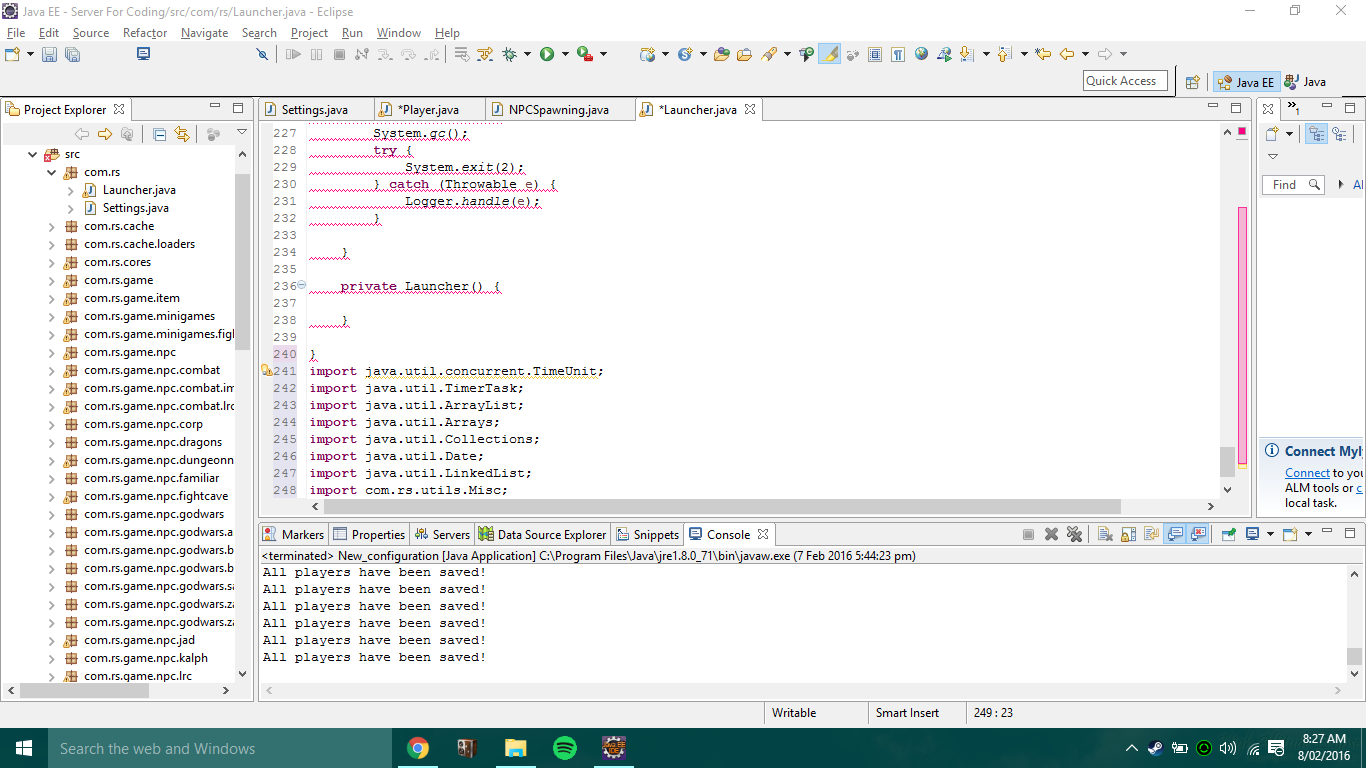Switch to the Java perspective

point(1306,82)
